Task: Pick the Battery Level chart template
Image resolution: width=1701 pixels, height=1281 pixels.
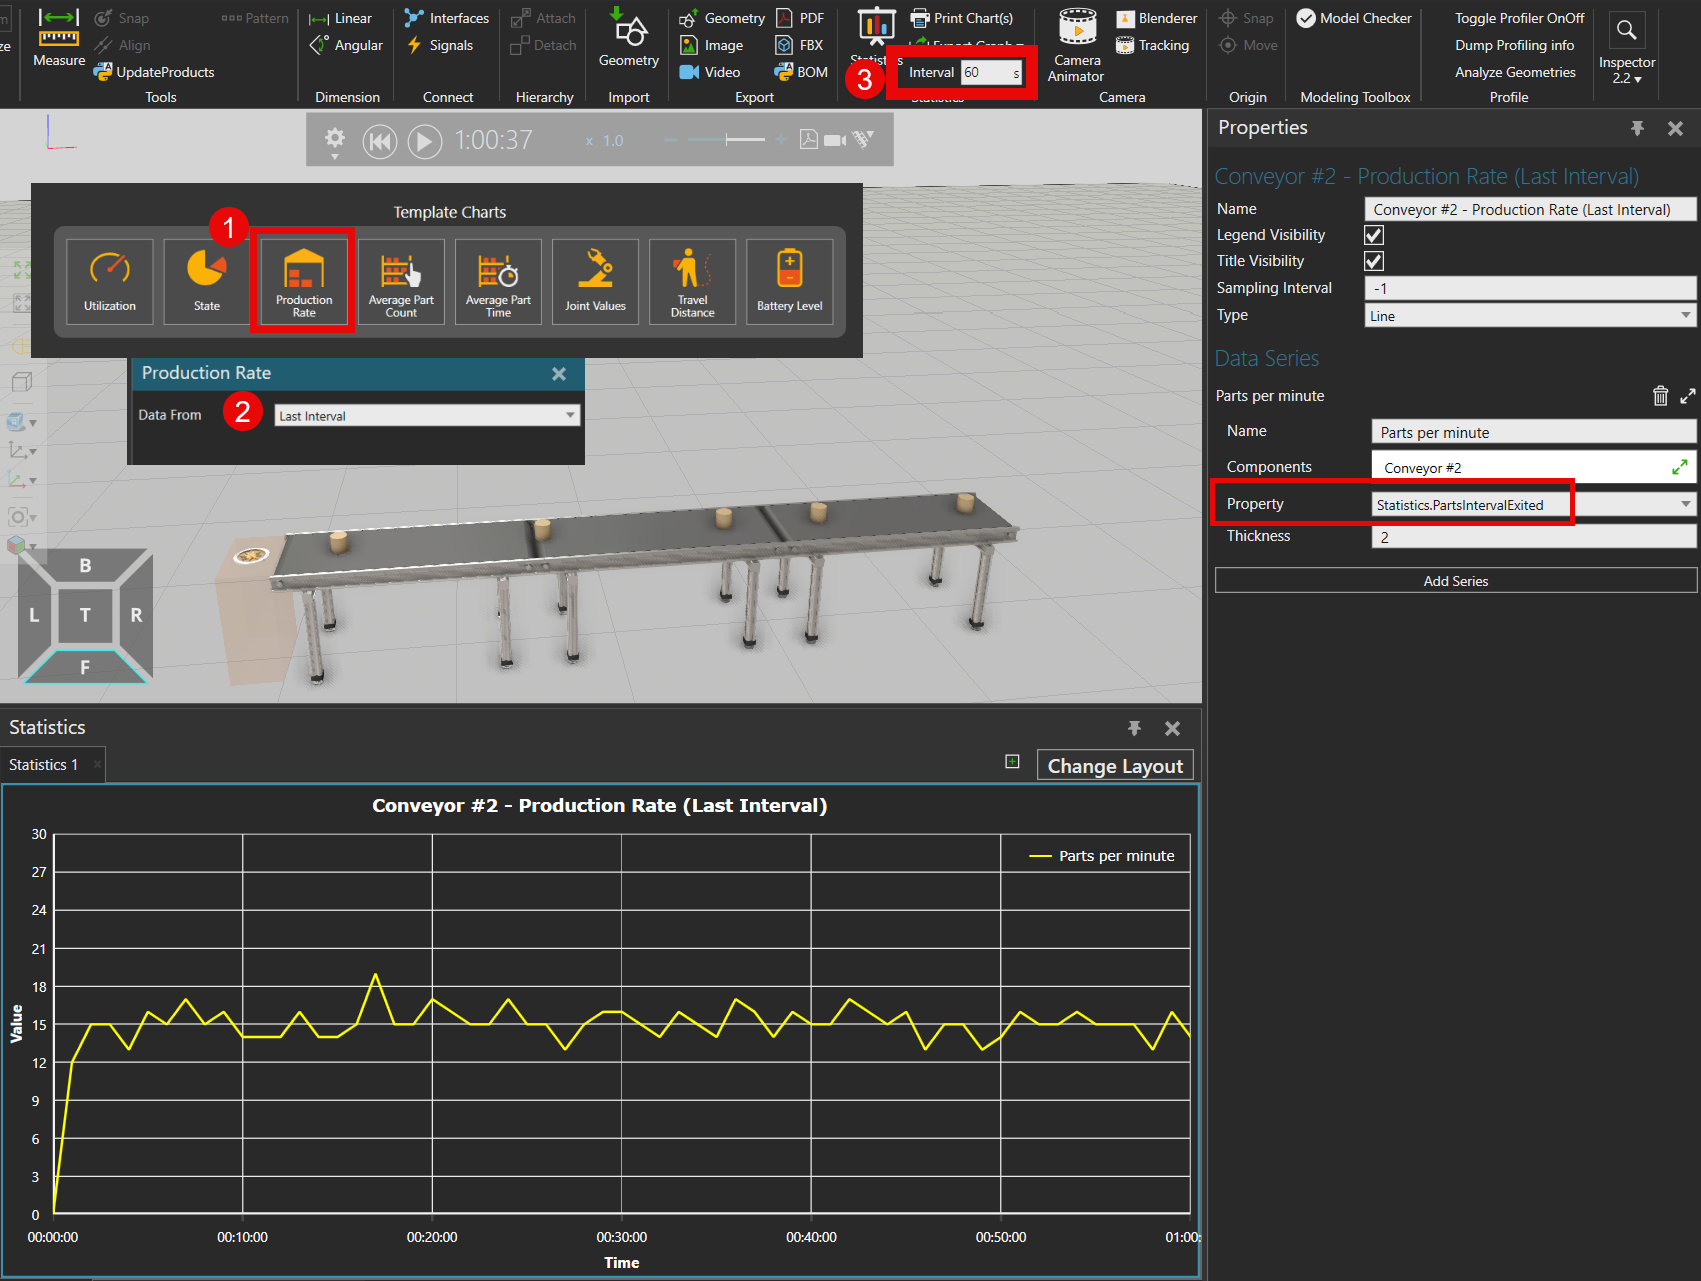Action: coord(789,281)
